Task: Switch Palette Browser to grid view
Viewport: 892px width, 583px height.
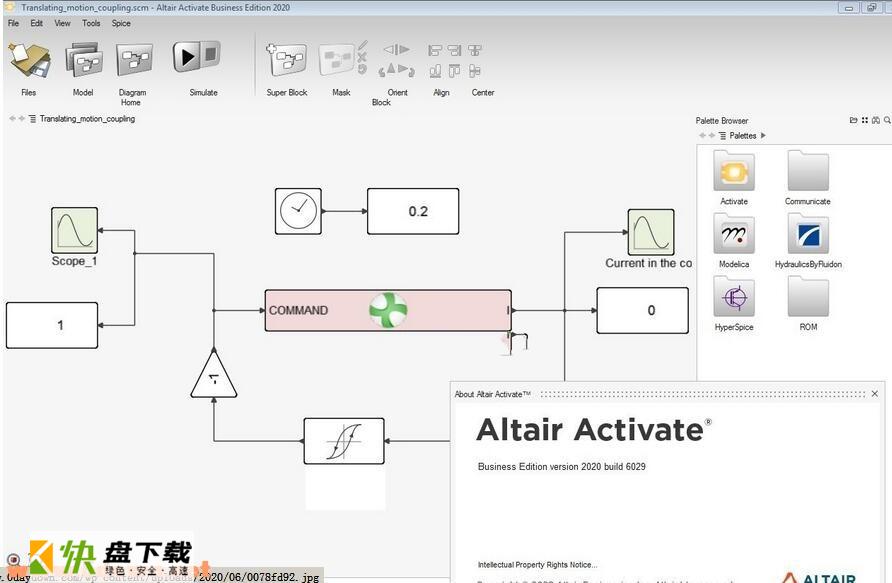Action: pos(865,120)
